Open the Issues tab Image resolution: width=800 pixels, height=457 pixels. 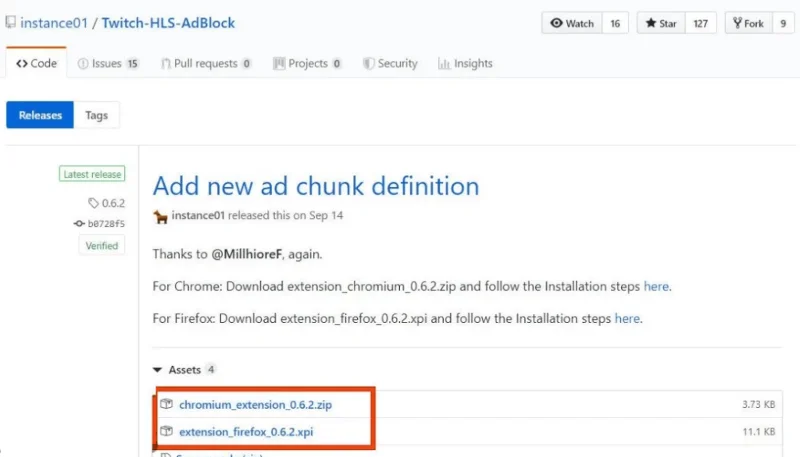tap(108, 63)
